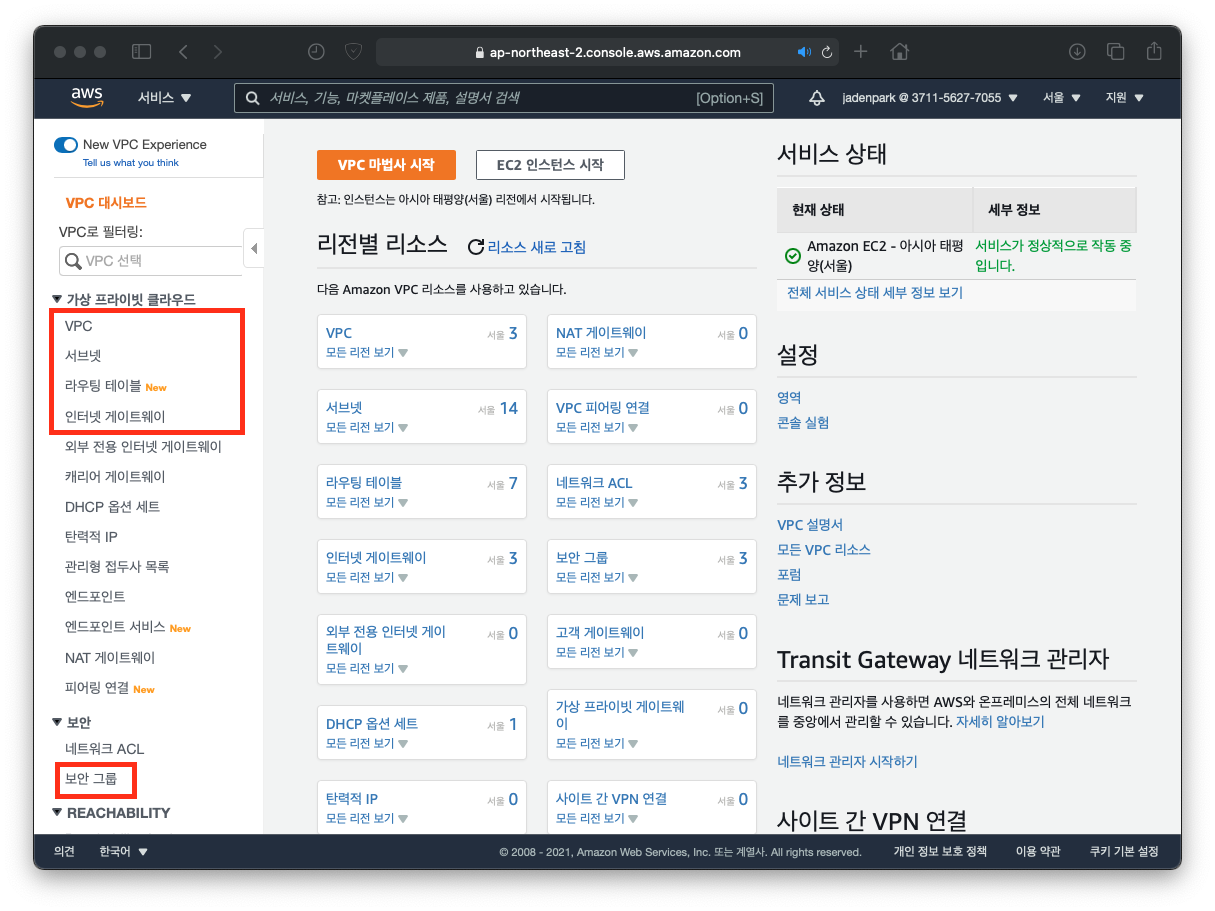Open 보안 그룹 in the sidebar
The image size is (1215, 911).
(x=91, y=778)
